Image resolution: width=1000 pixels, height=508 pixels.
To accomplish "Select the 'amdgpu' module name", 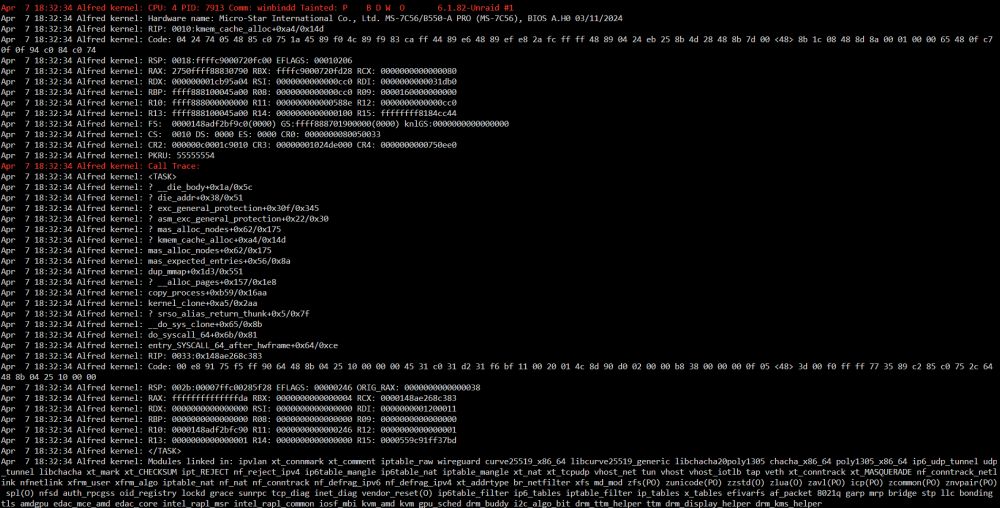I will pyautogui.click(x=34, y=504).
